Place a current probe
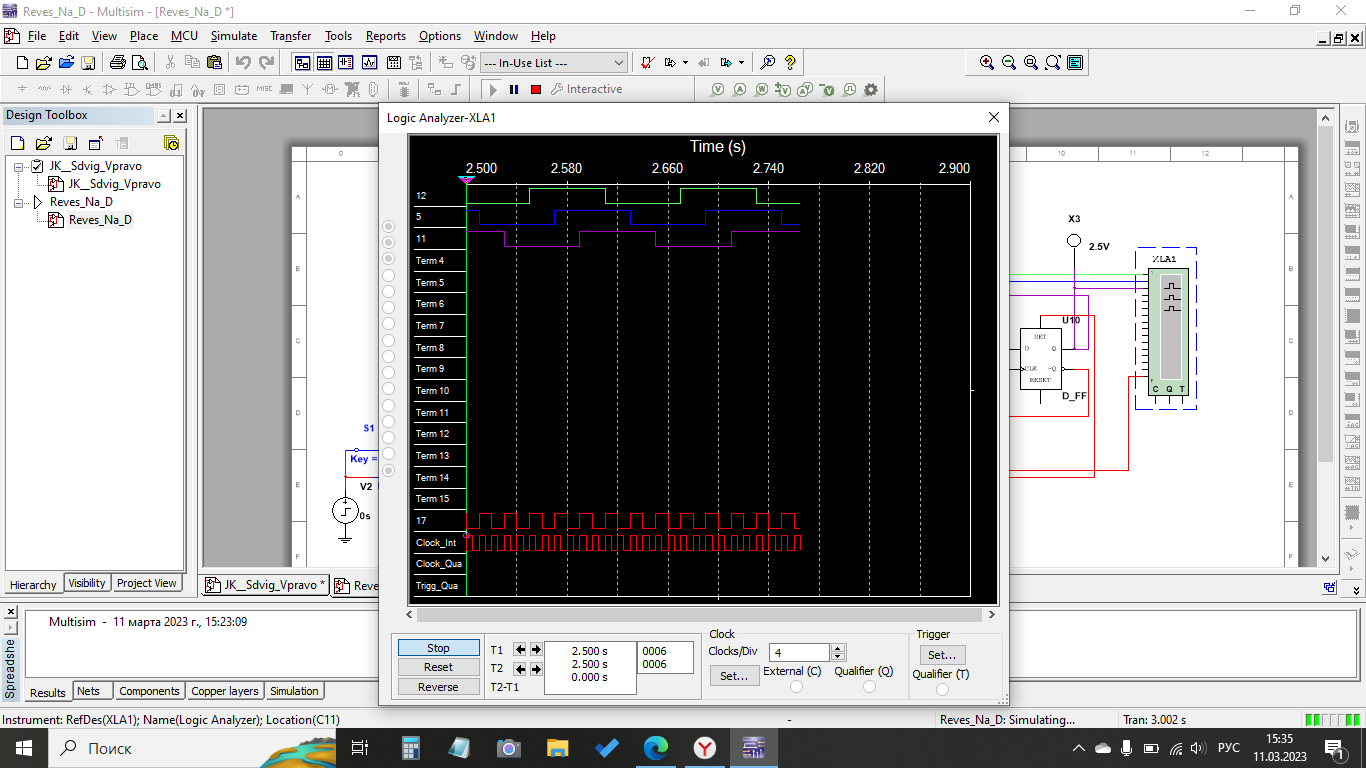The image size is (1366, 768). (740, 89)
